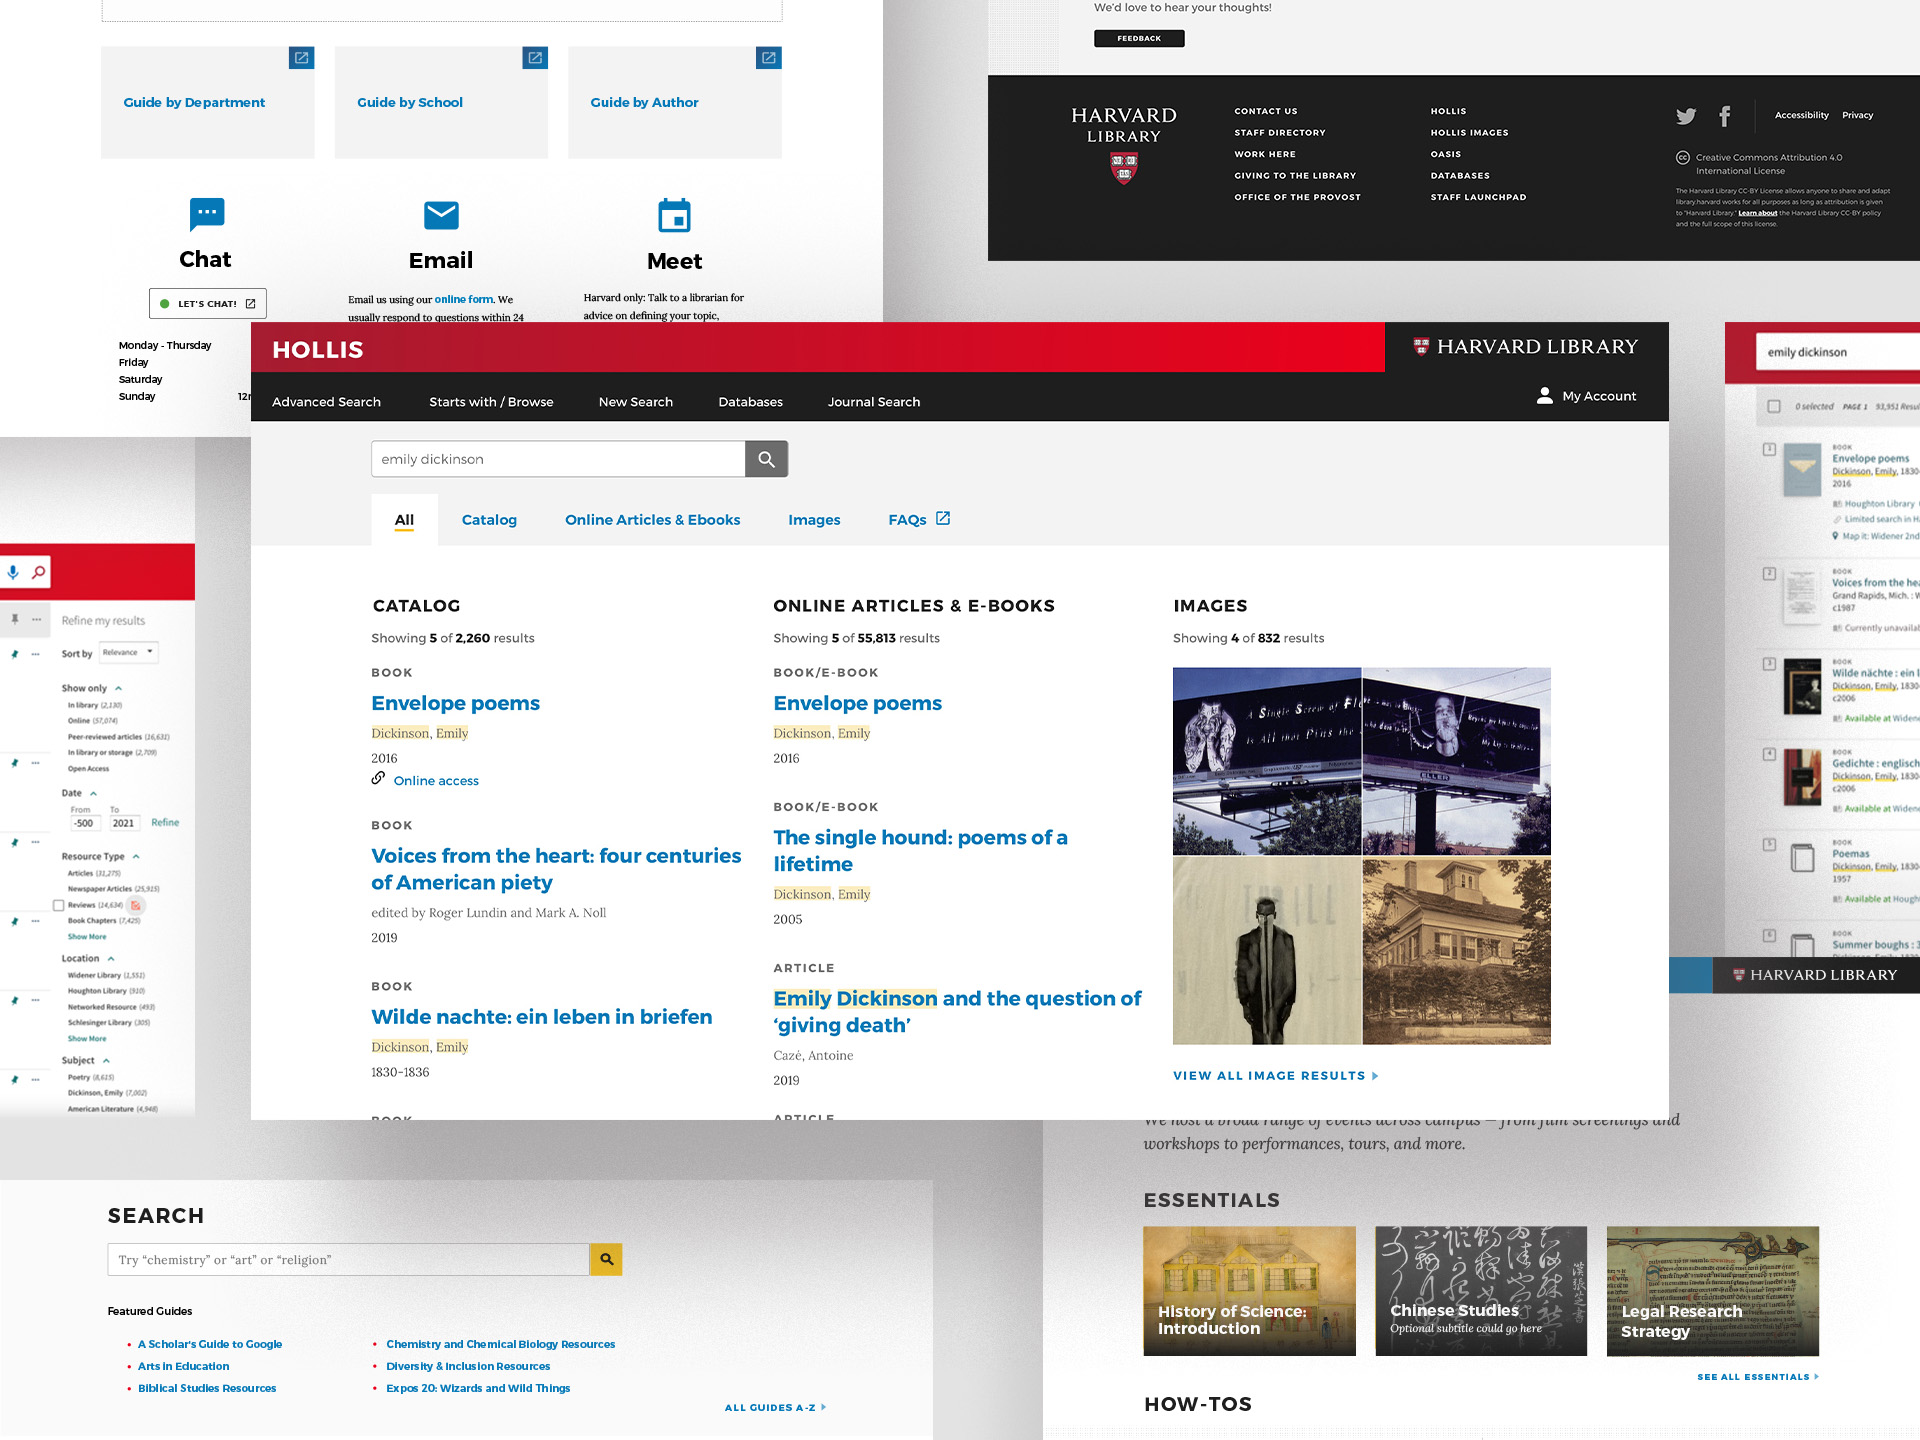Screen dimensions: 1920x1440
Task: Collapse the Resource Type filter section
Action: pos(136,856)
